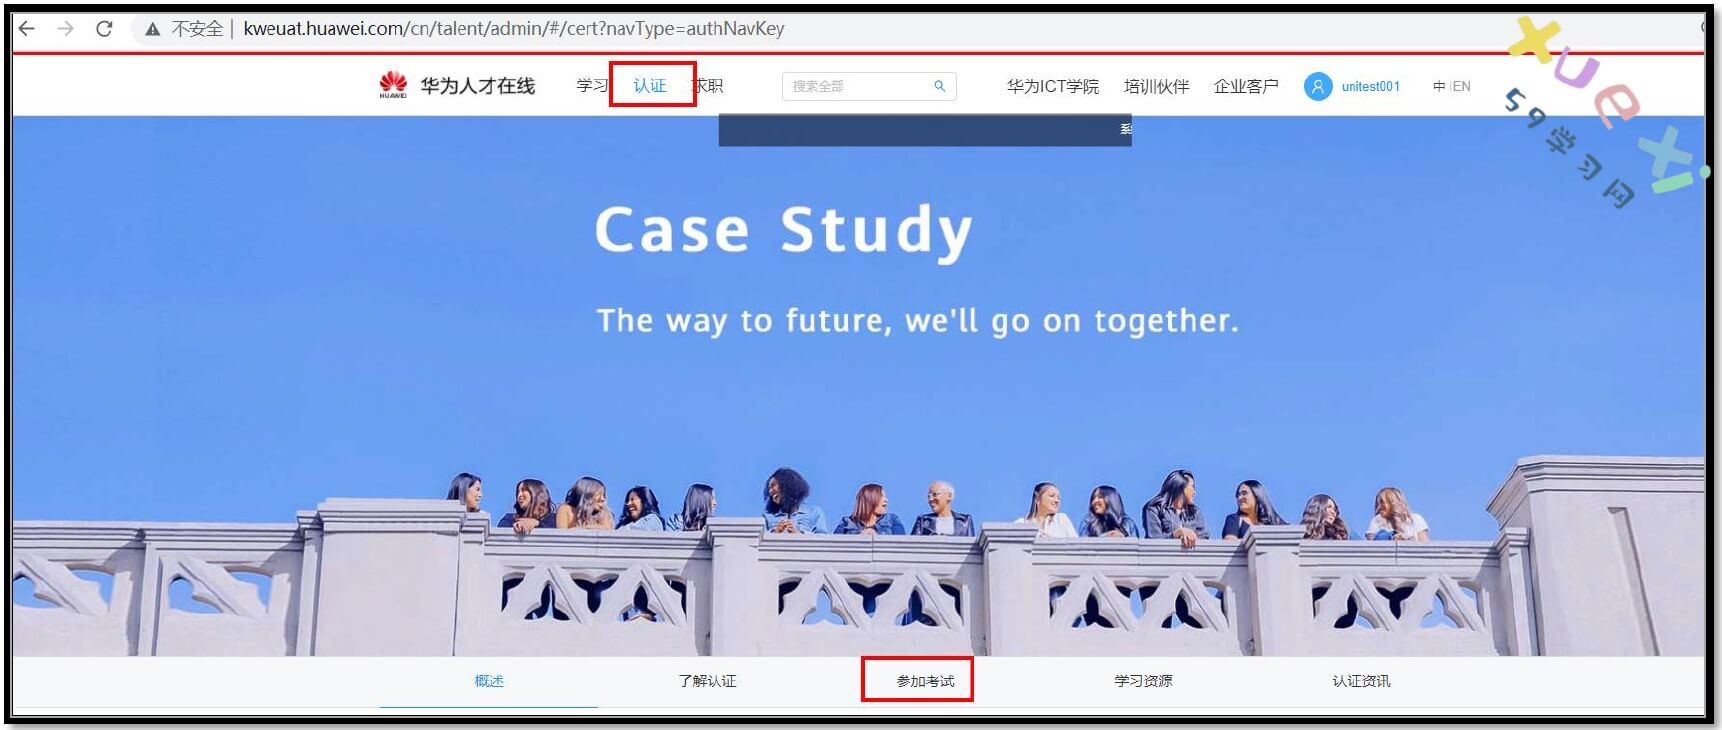
Task: Focus the 搜索全部 search box
Action: (x=855, y=86)
